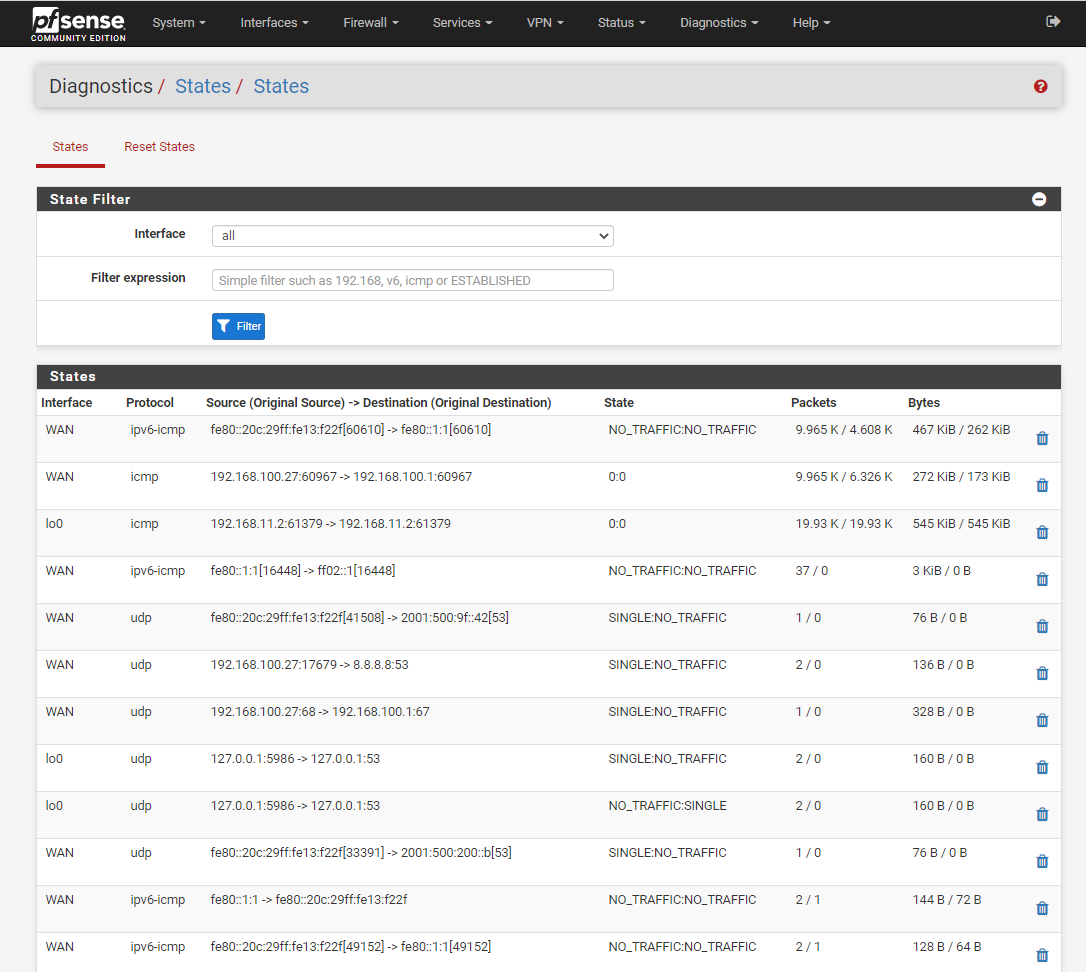Click the Bytes column header
The width and height of the screenshot is (1086, 972).
[x=924, y=403]
